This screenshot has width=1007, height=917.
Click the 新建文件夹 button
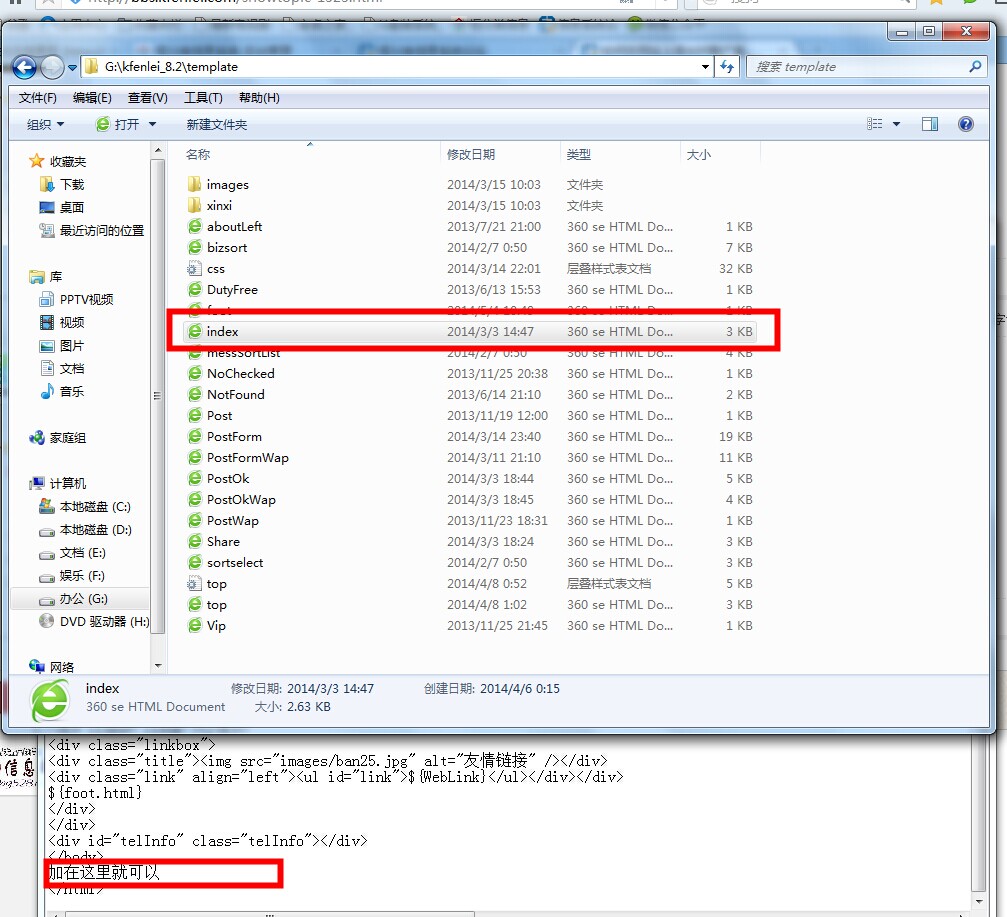[x=216, y=124]
